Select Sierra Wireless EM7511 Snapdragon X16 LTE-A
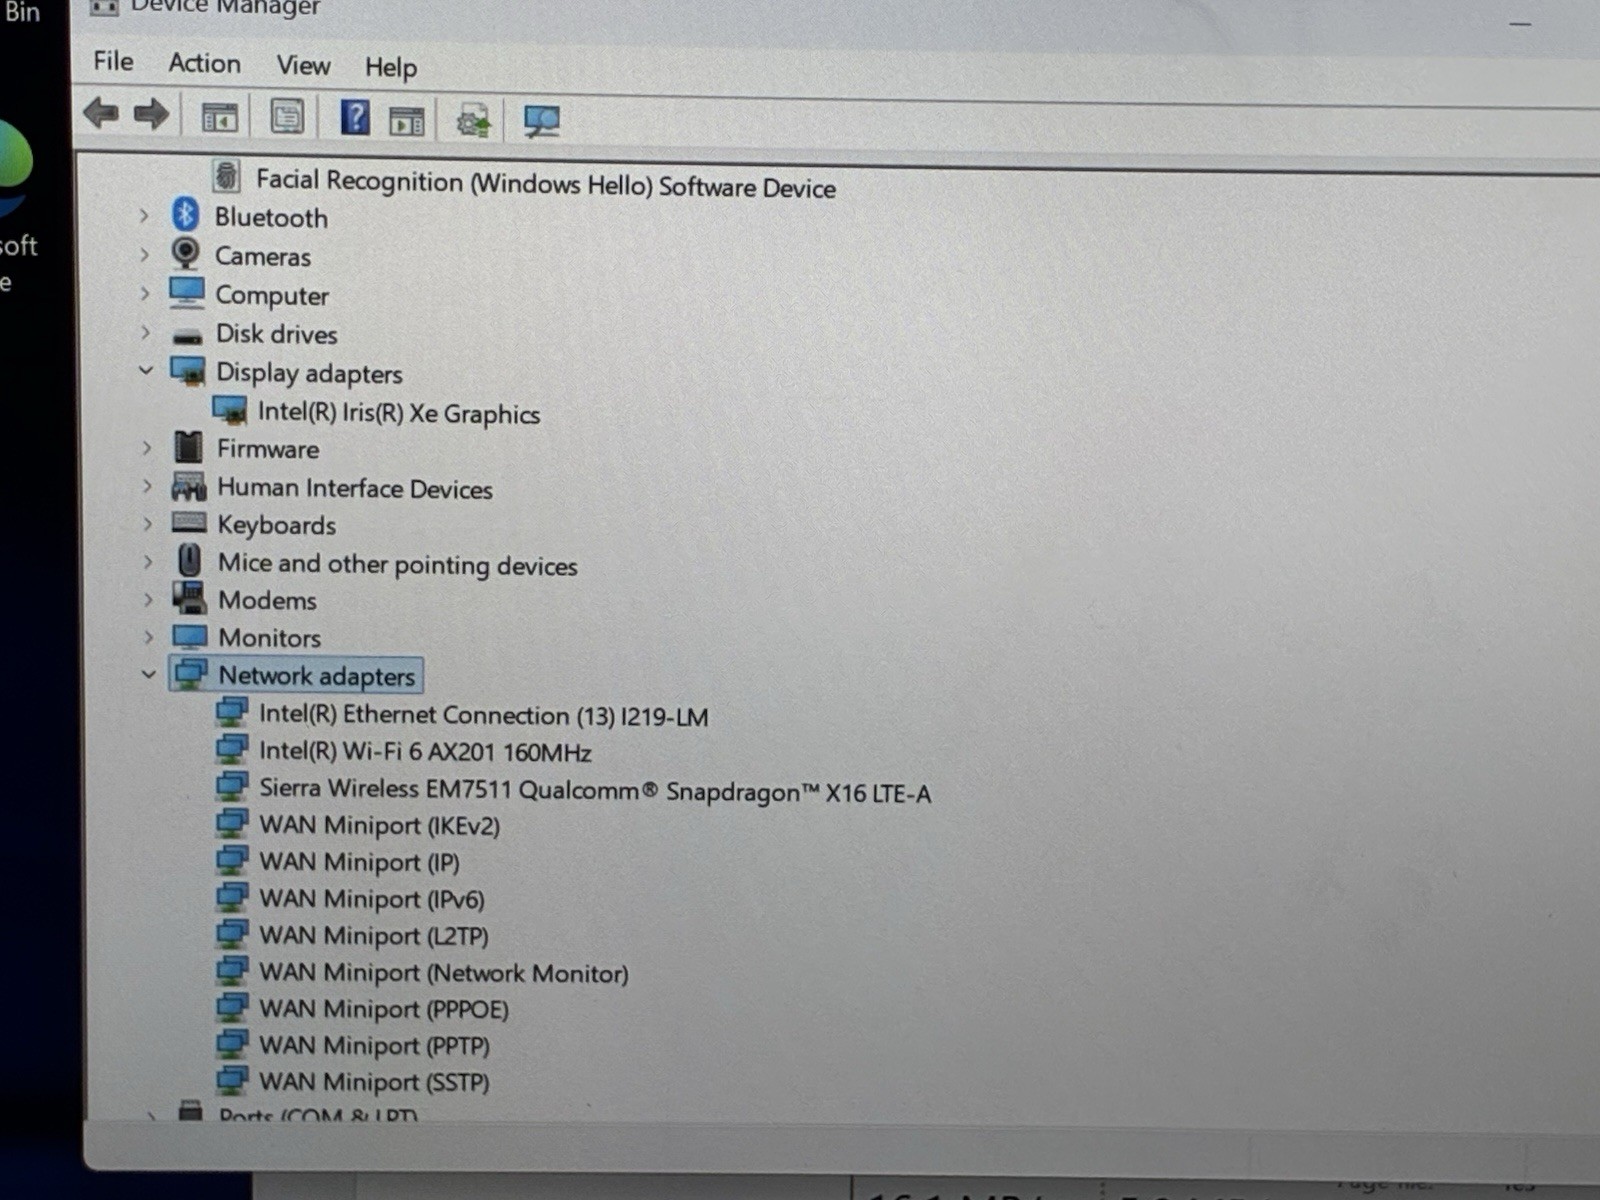Image resolution: width=1600 pixels, height=1200 pixels. (595, 790)
